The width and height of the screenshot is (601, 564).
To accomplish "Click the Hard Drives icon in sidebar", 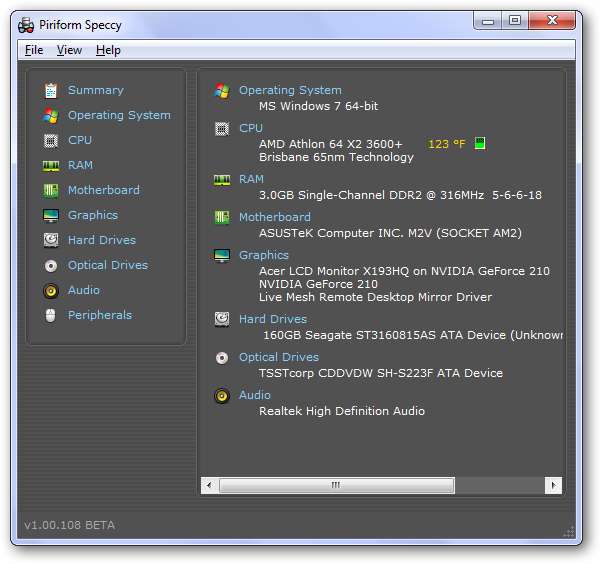I will (x=50, y=240).
